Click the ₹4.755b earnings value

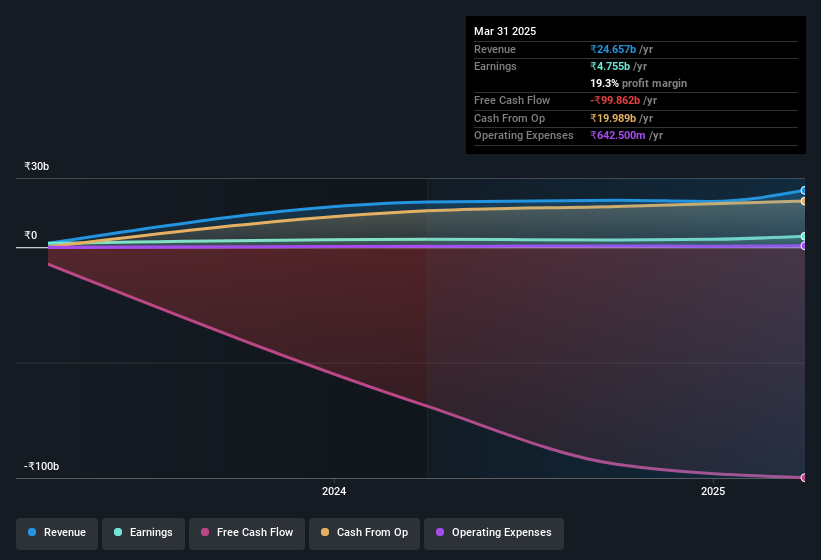click(x=610, y=66)
